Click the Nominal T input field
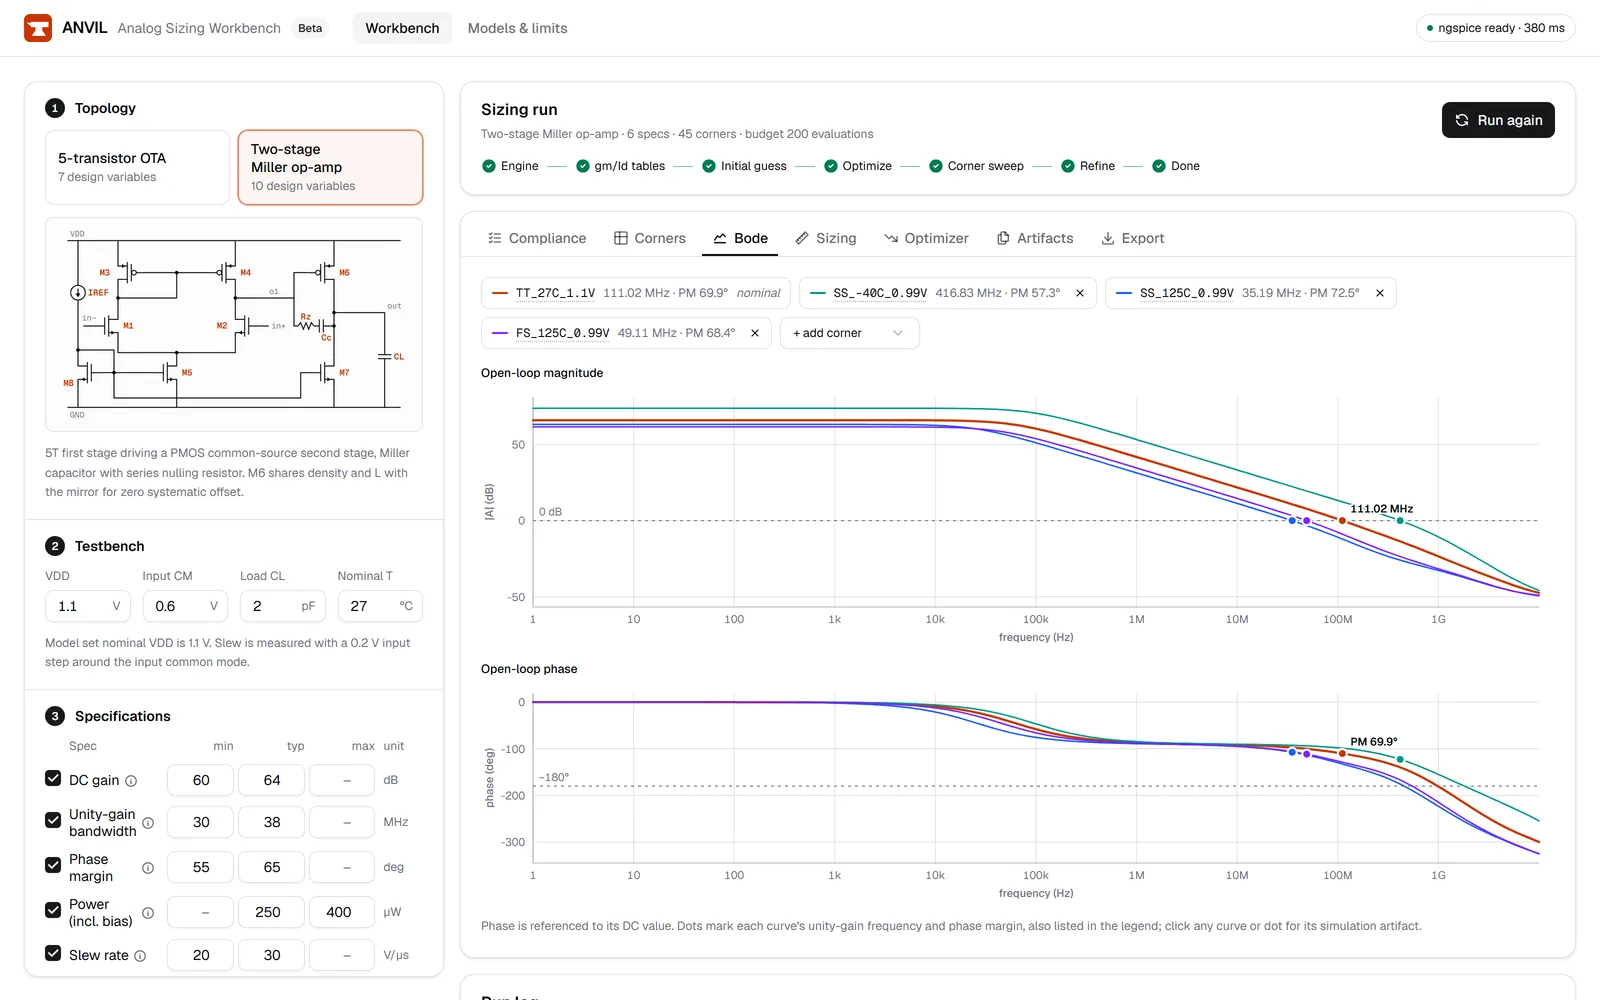Image resolution: width=1600 pixels, height=1000 pixels. coord(380,606)
